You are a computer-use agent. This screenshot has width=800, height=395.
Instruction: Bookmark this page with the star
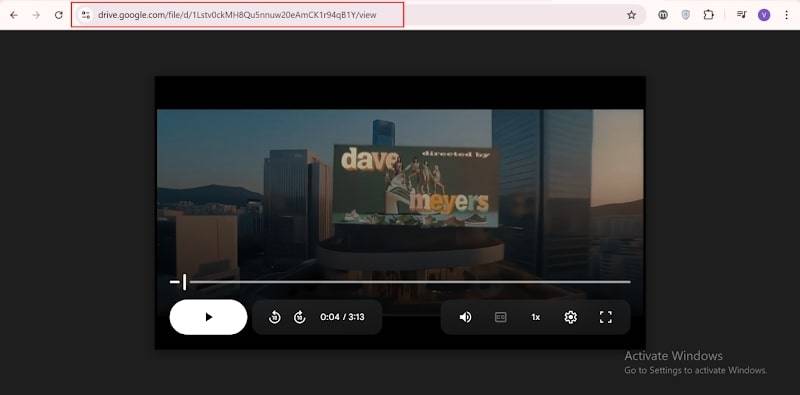[x=632, y=15]
